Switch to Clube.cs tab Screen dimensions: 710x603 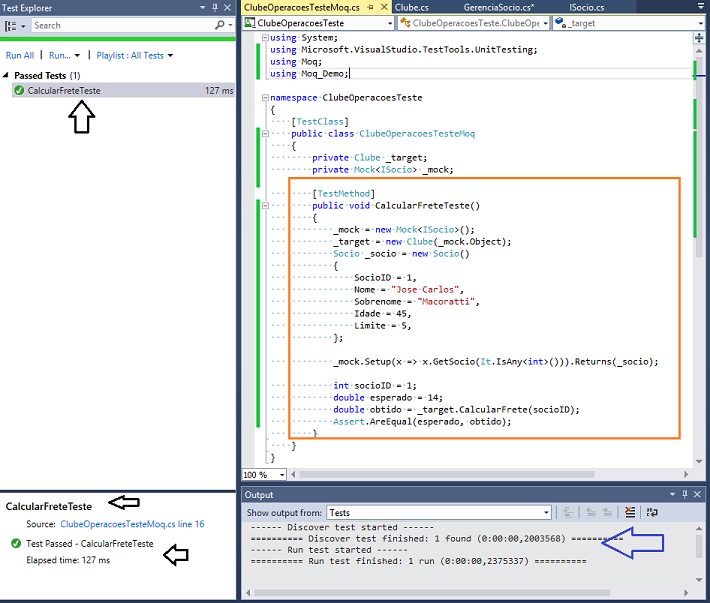(412, 7)
